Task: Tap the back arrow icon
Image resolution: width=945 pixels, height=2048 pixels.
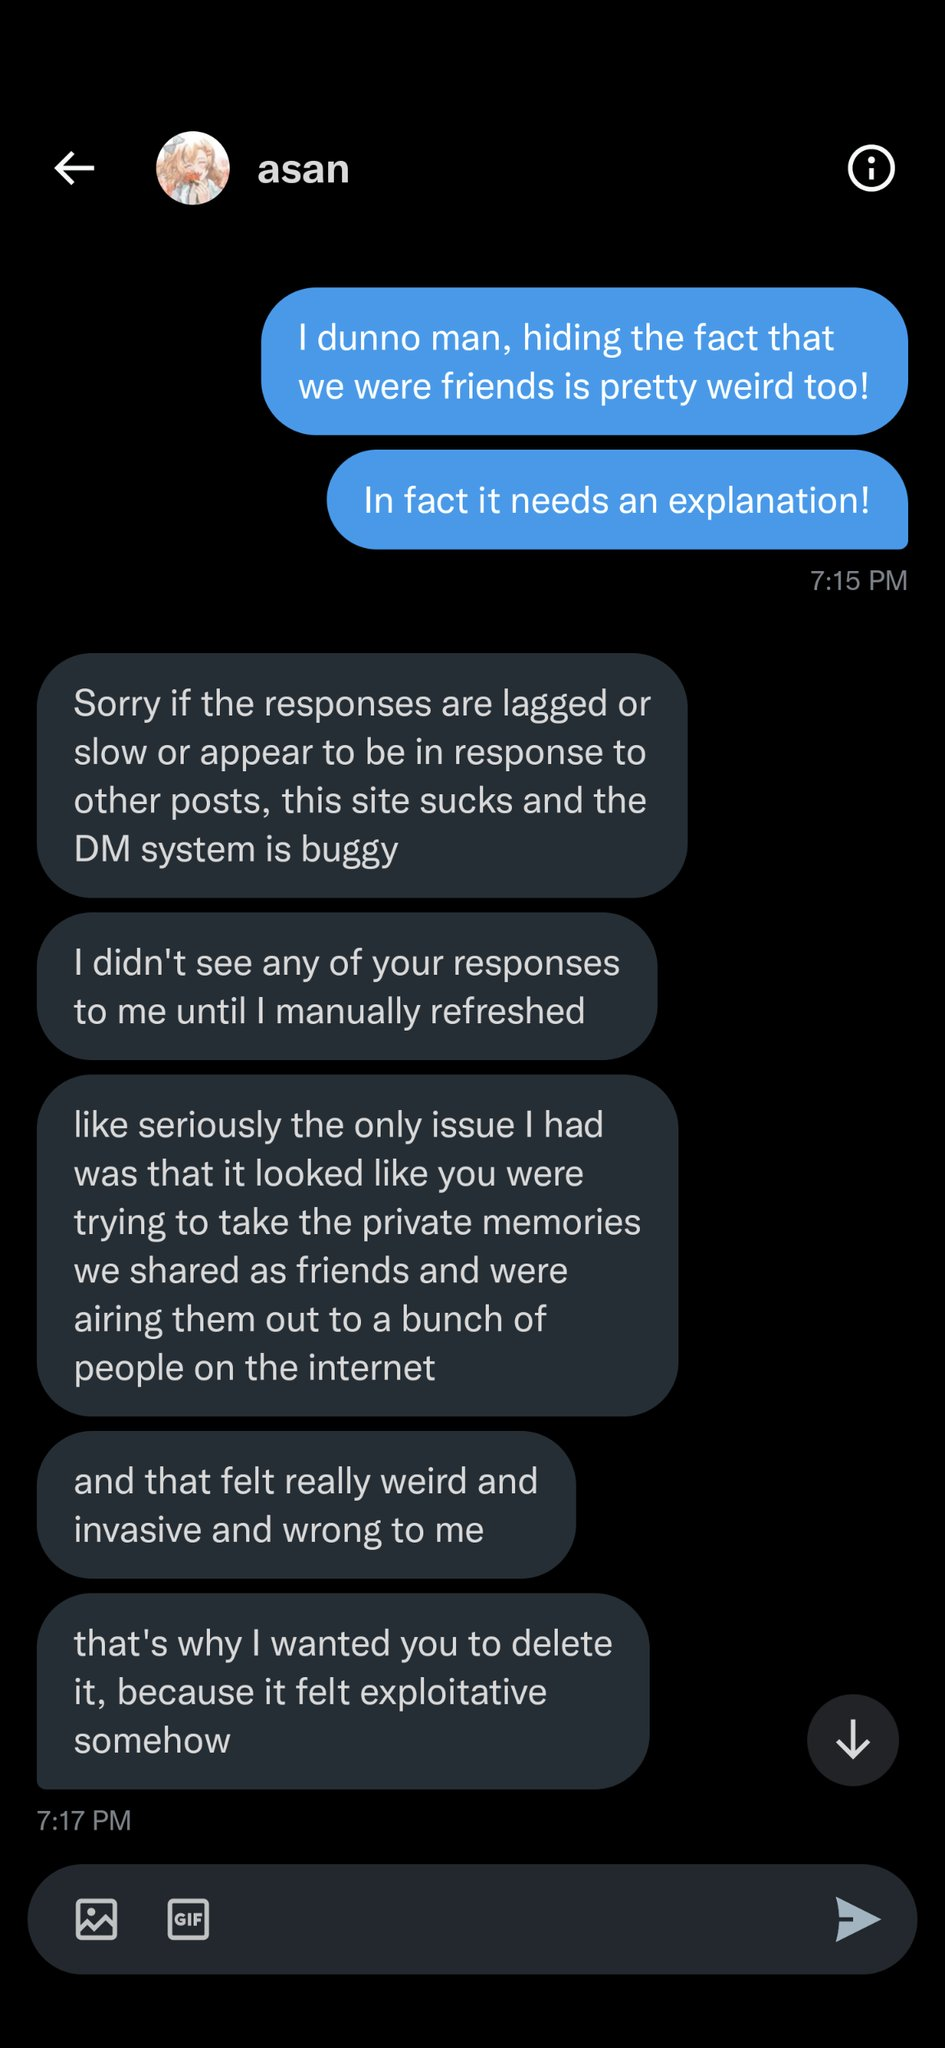Action: click(x=74, y=168)
